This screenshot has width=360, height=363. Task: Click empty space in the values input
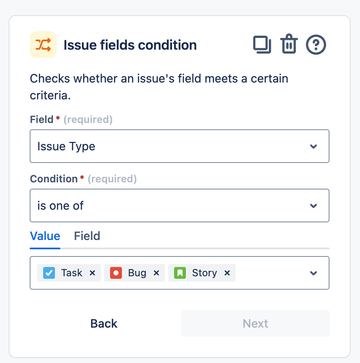pyautogui.click(x=270, y=273)
